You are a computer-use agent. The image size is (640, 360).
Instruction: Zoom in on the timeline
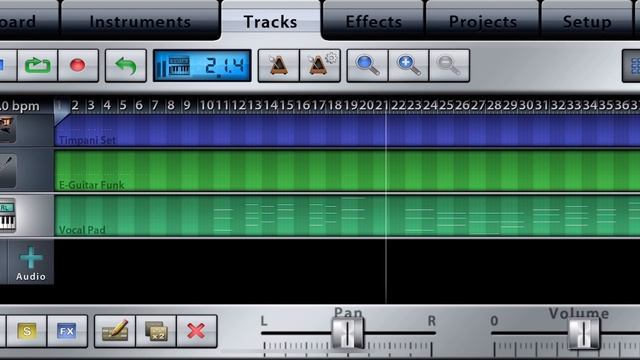click(409, 65)
